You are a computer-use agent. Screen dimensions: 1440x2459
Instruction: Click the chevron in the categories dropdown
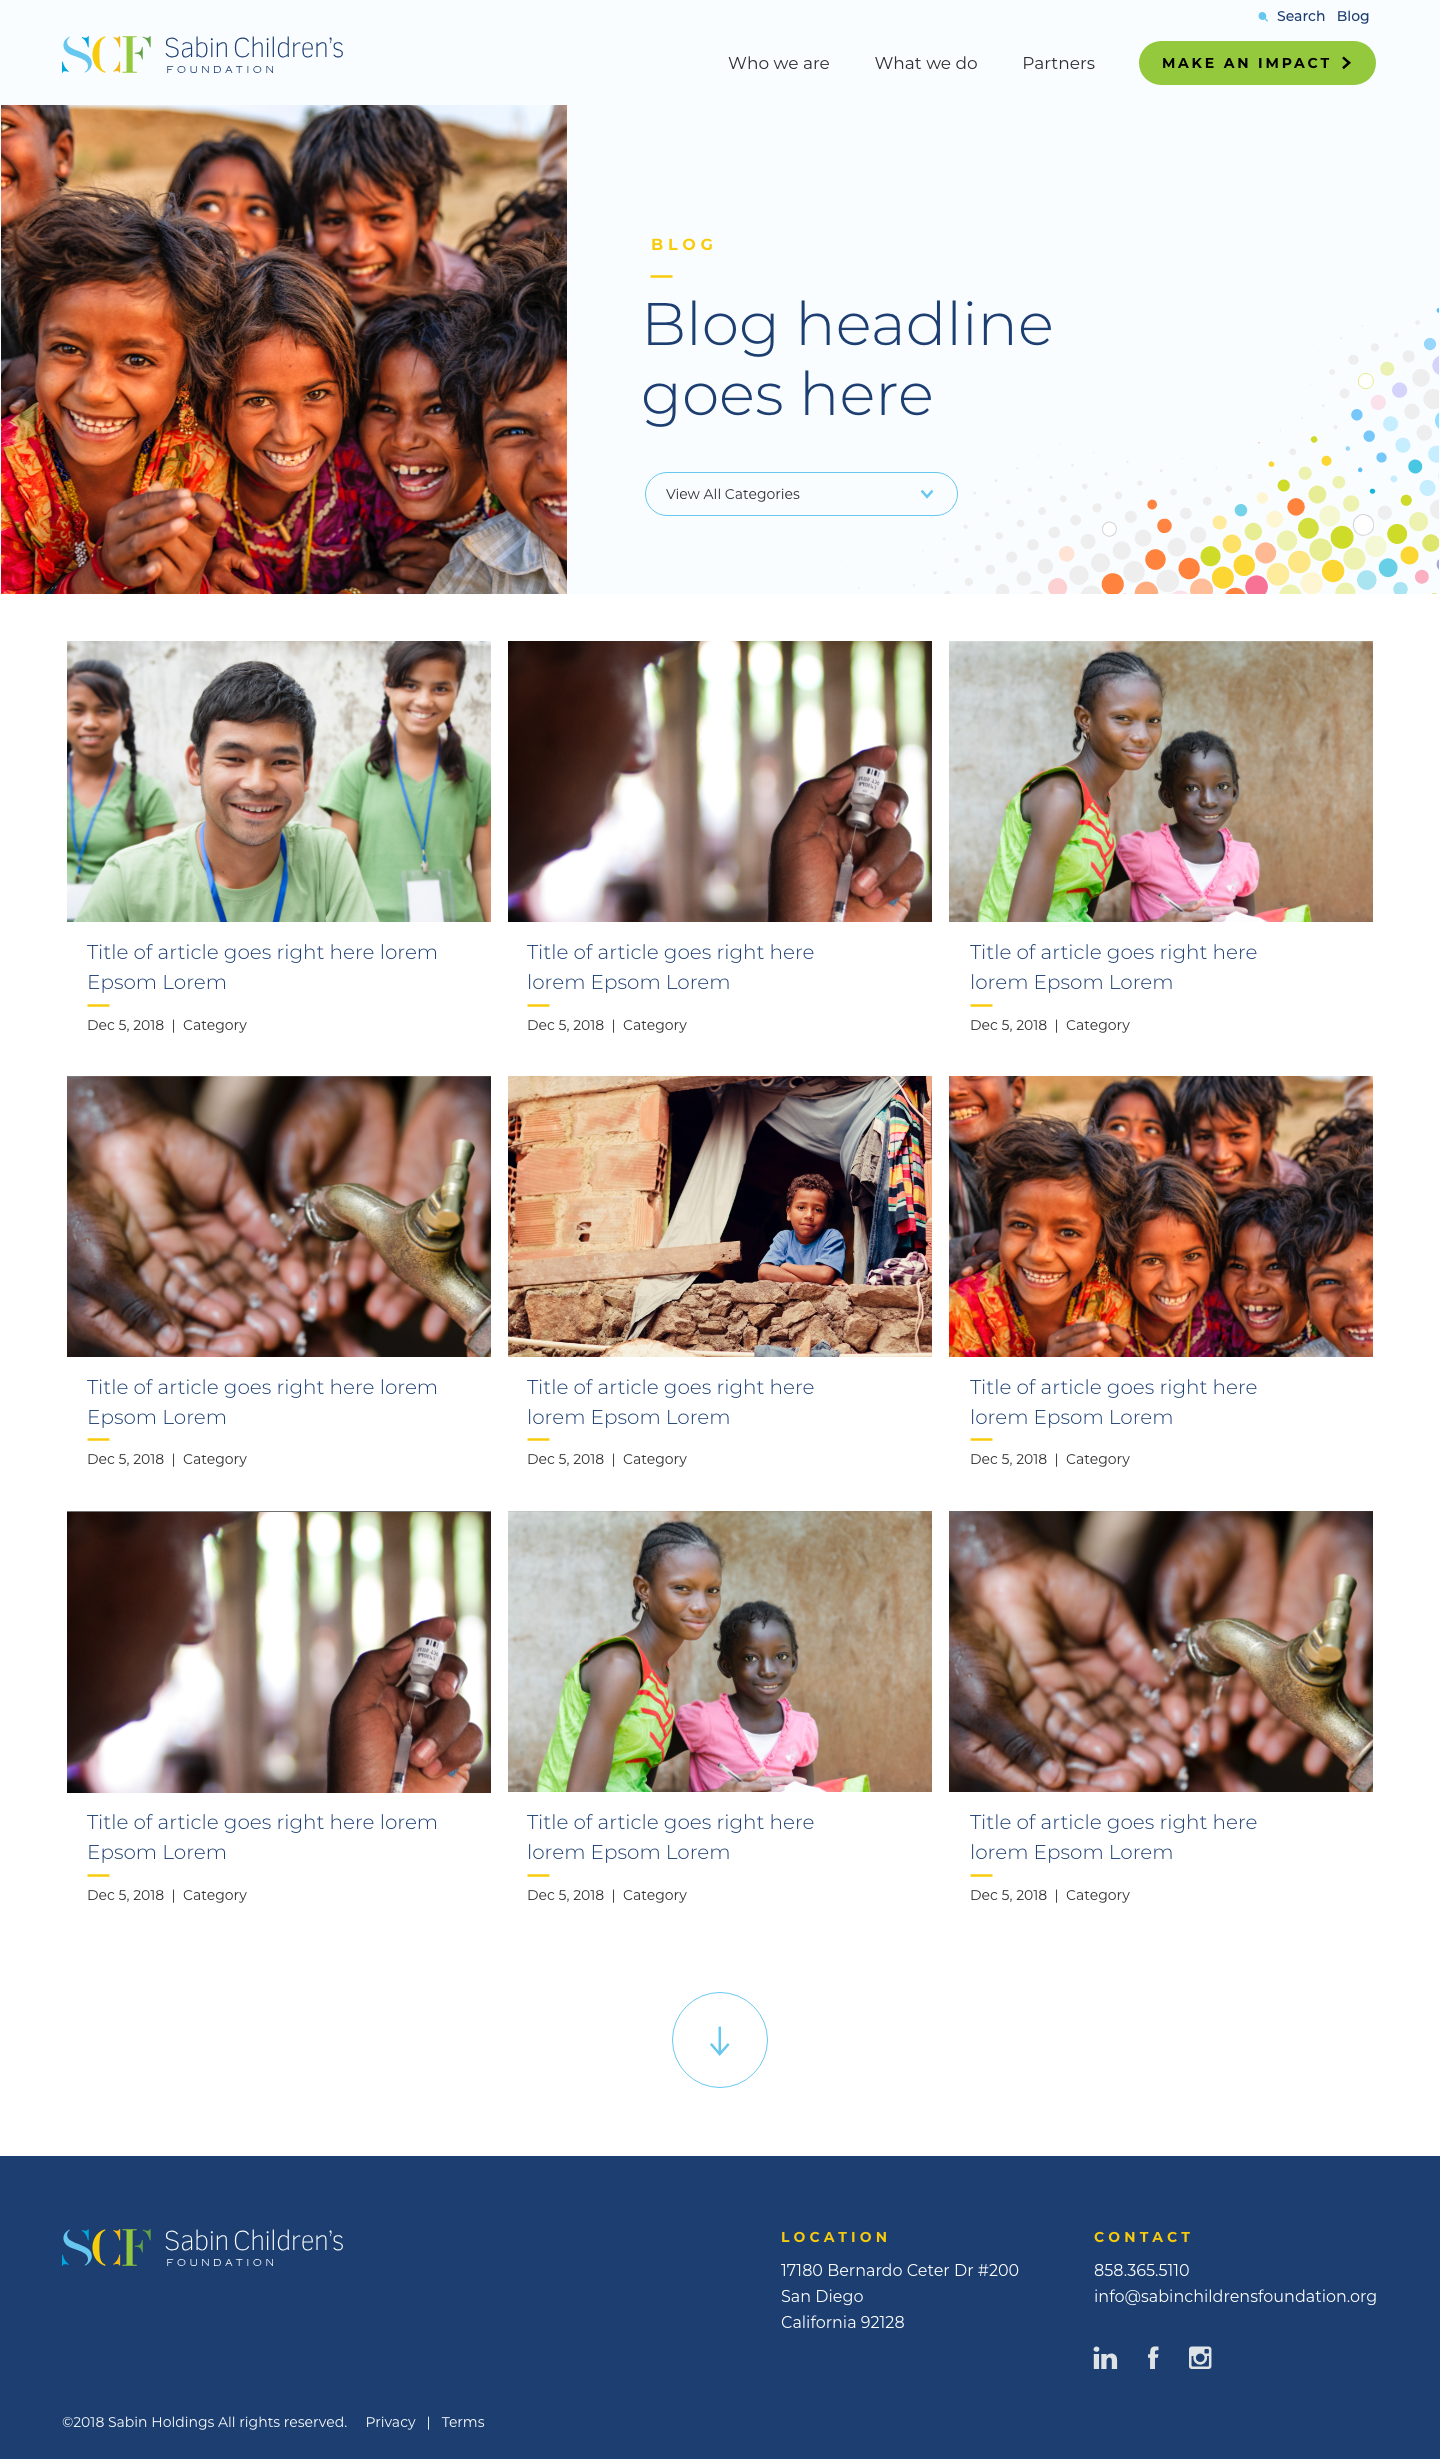coord(927,494)
